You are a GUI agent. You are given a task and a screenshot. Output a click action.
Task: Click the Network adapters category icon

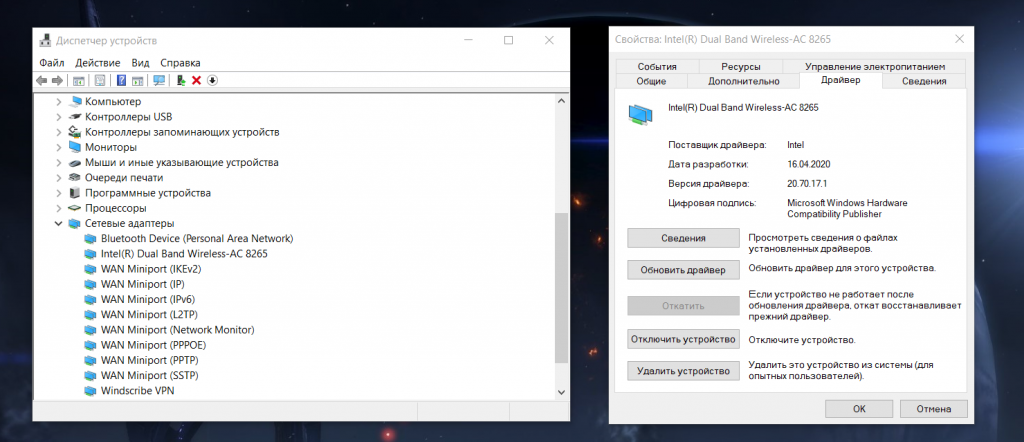tap(74, 223)
